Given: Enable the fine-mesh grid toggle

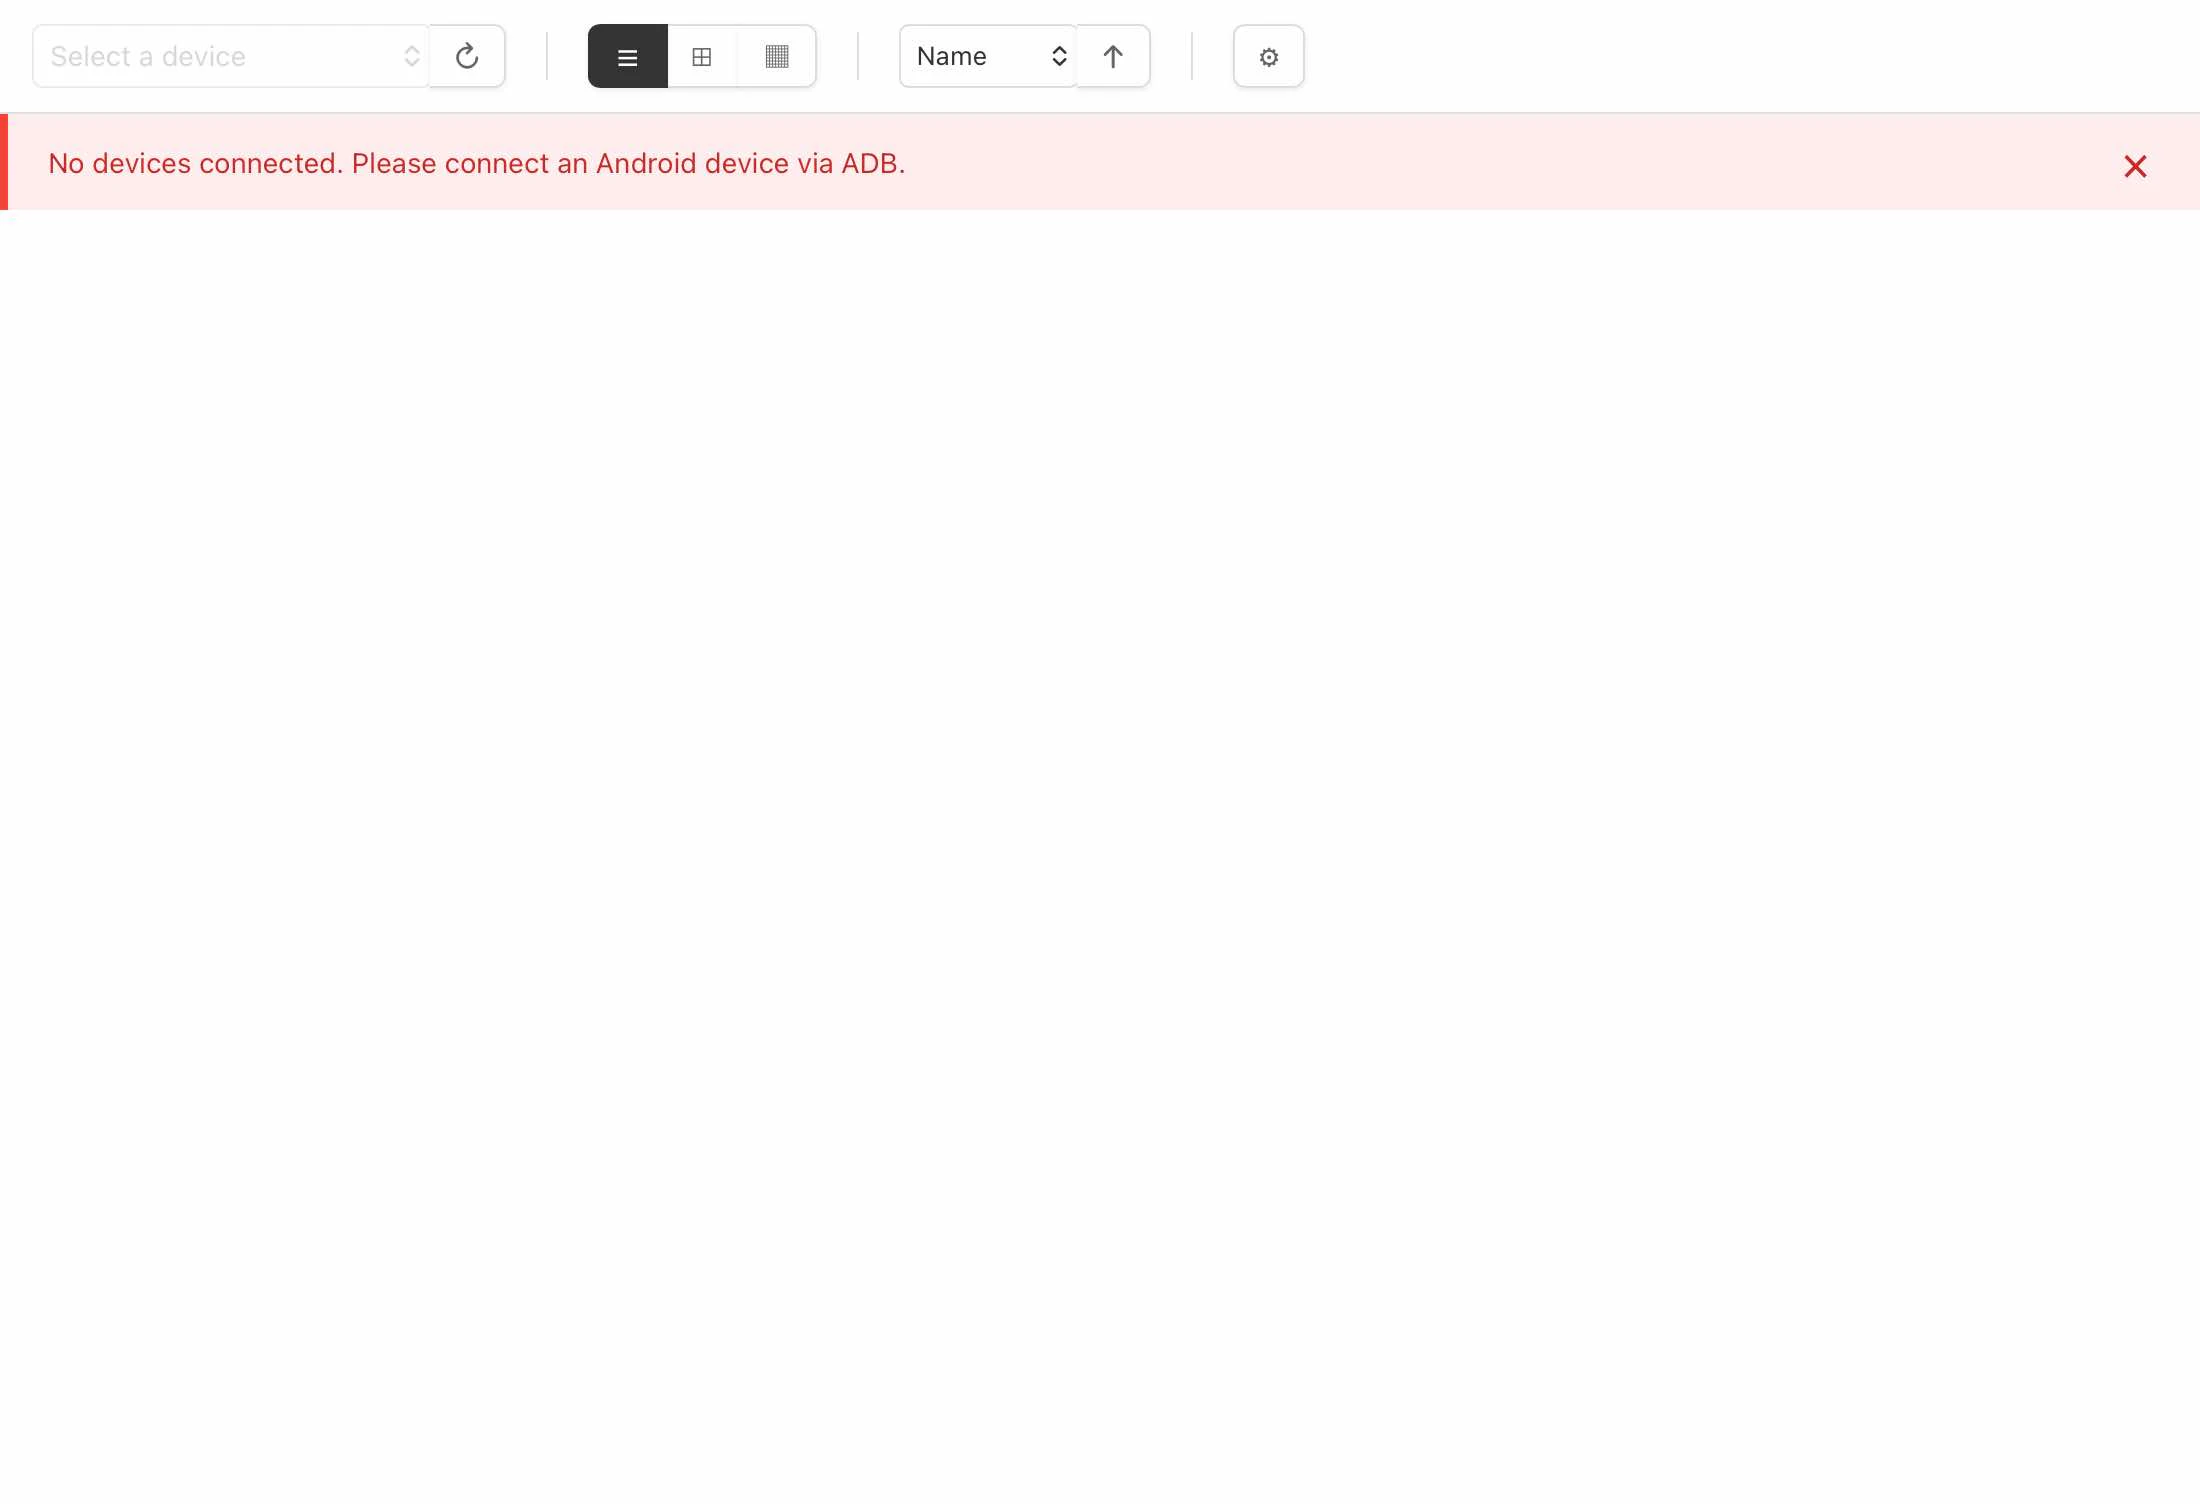Looking at the screenshot, I should [x=777, y=57].
